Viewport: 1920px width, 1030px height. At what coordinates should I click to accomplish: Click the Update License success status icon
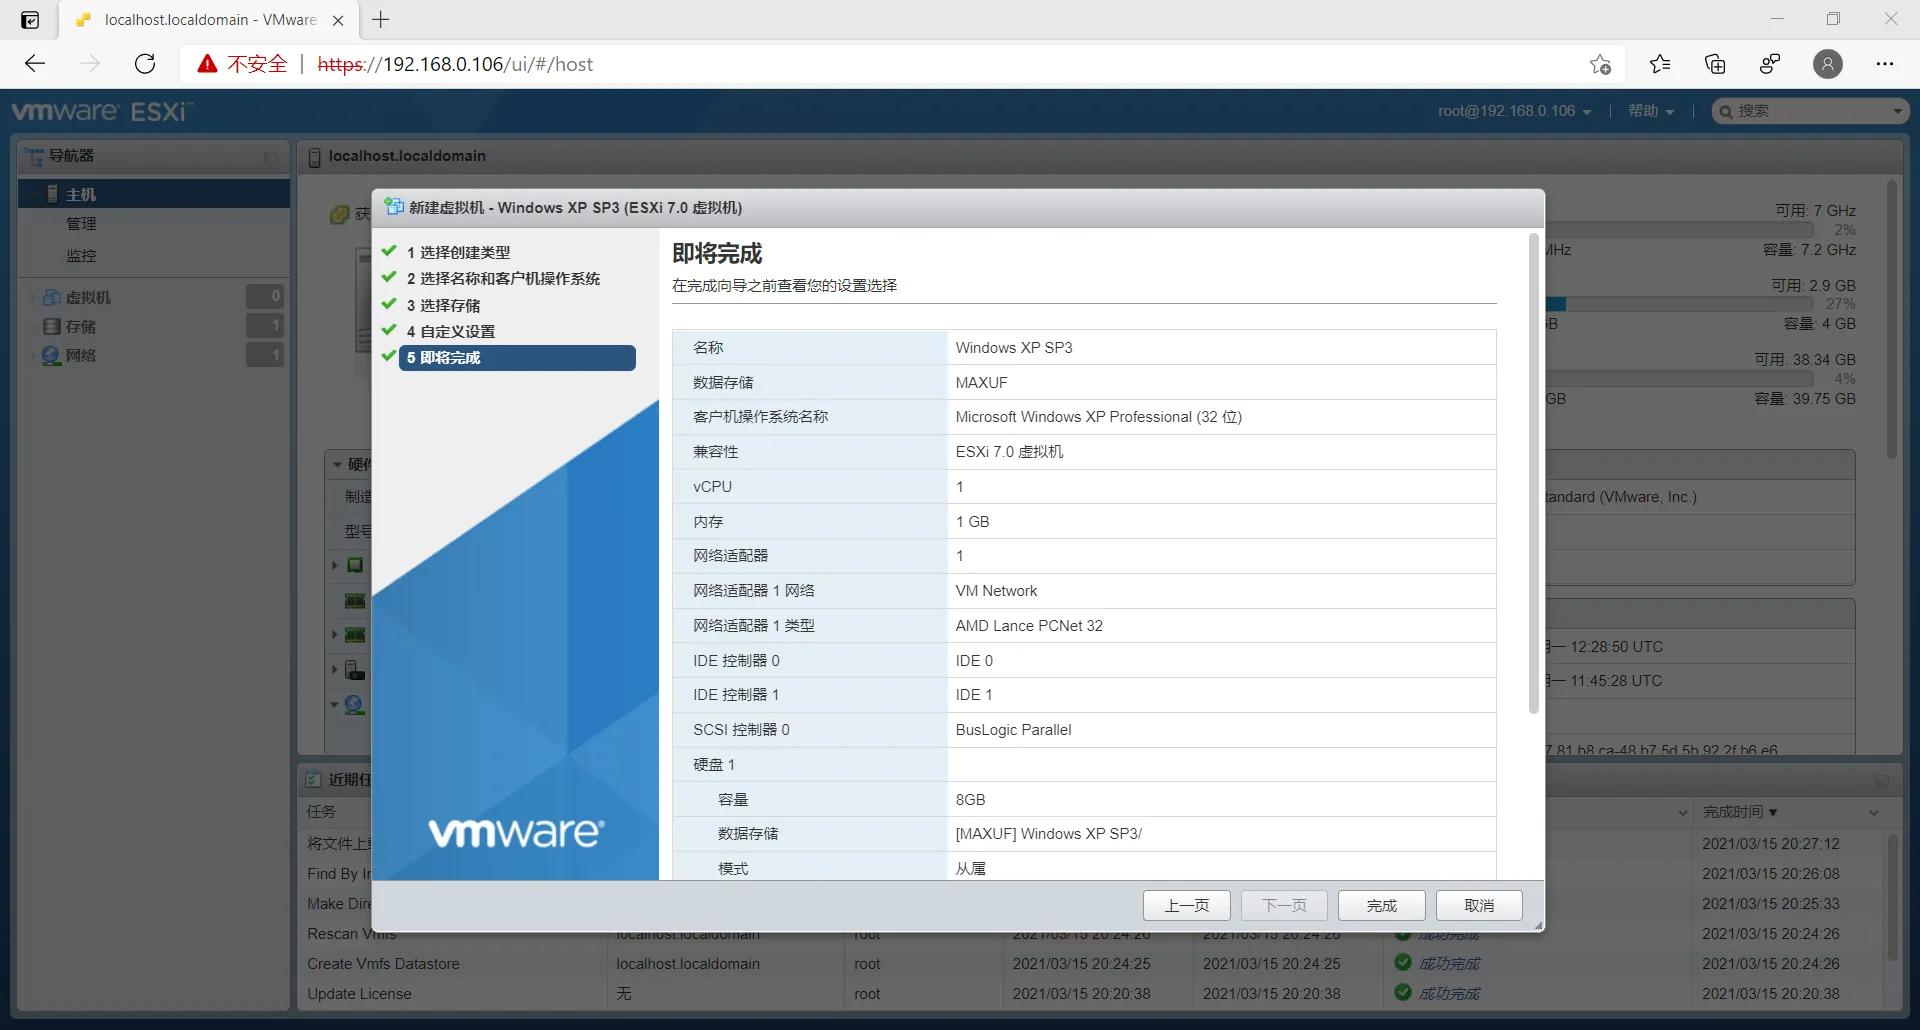1403,992
